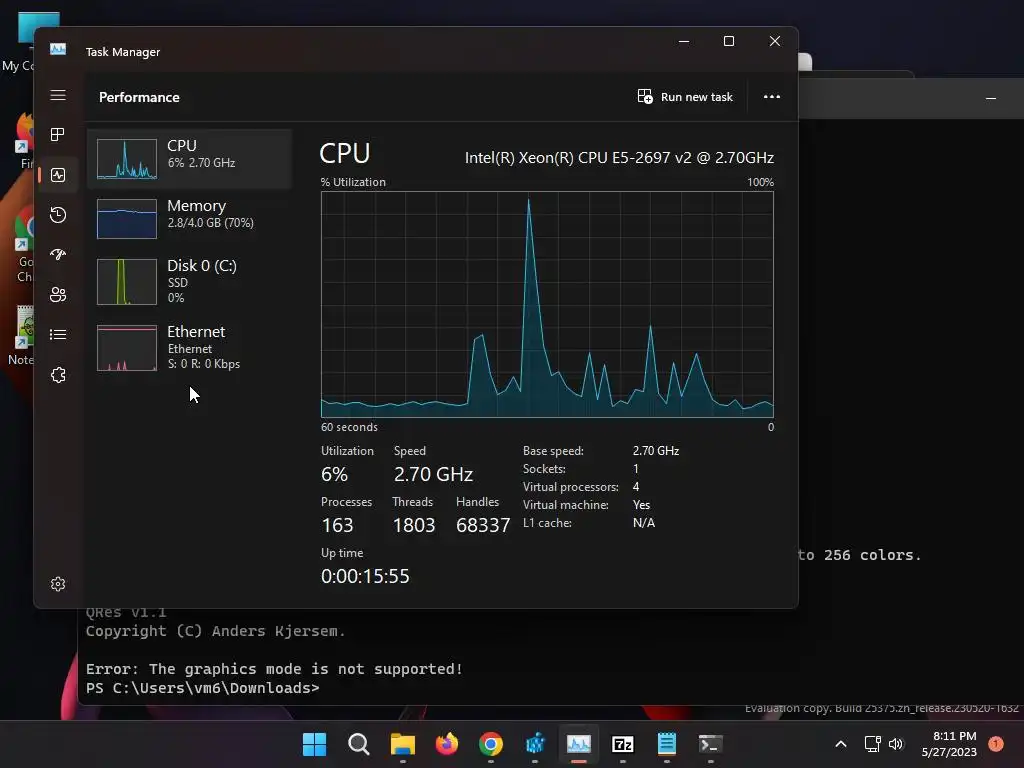
Task: Click the Ethernet mini graph thumbnail
Action: (127, 348)
